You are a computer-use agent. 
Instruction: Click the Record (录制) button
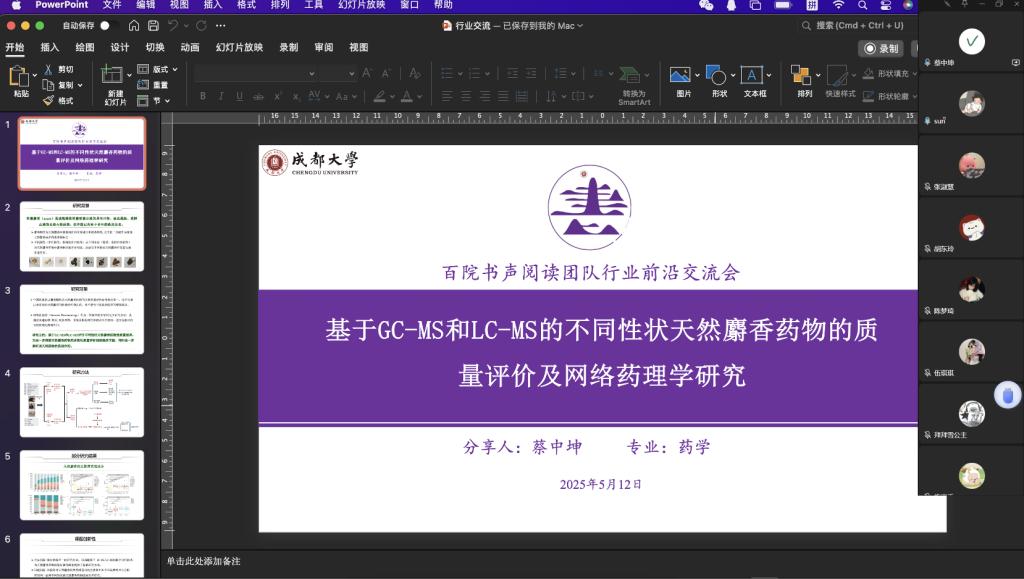[881, 48]
